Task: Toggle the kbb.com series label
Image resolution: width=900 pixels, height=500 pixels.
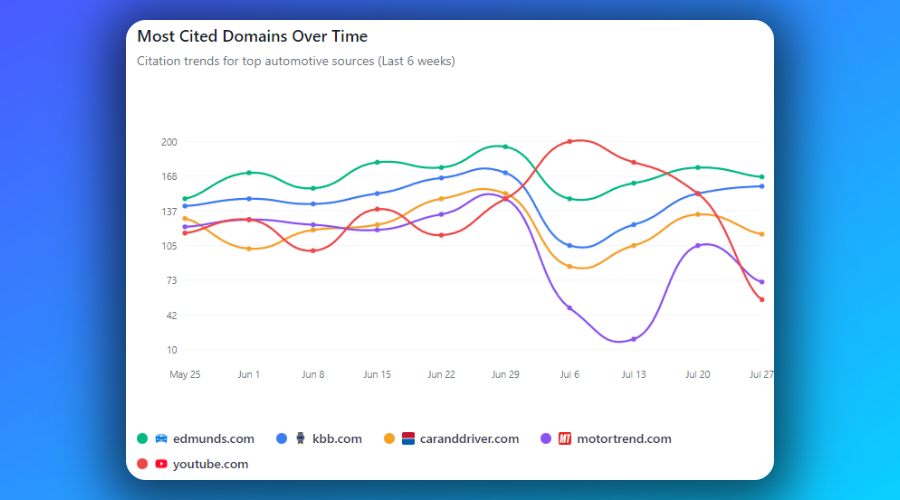Action: (337, 439)
